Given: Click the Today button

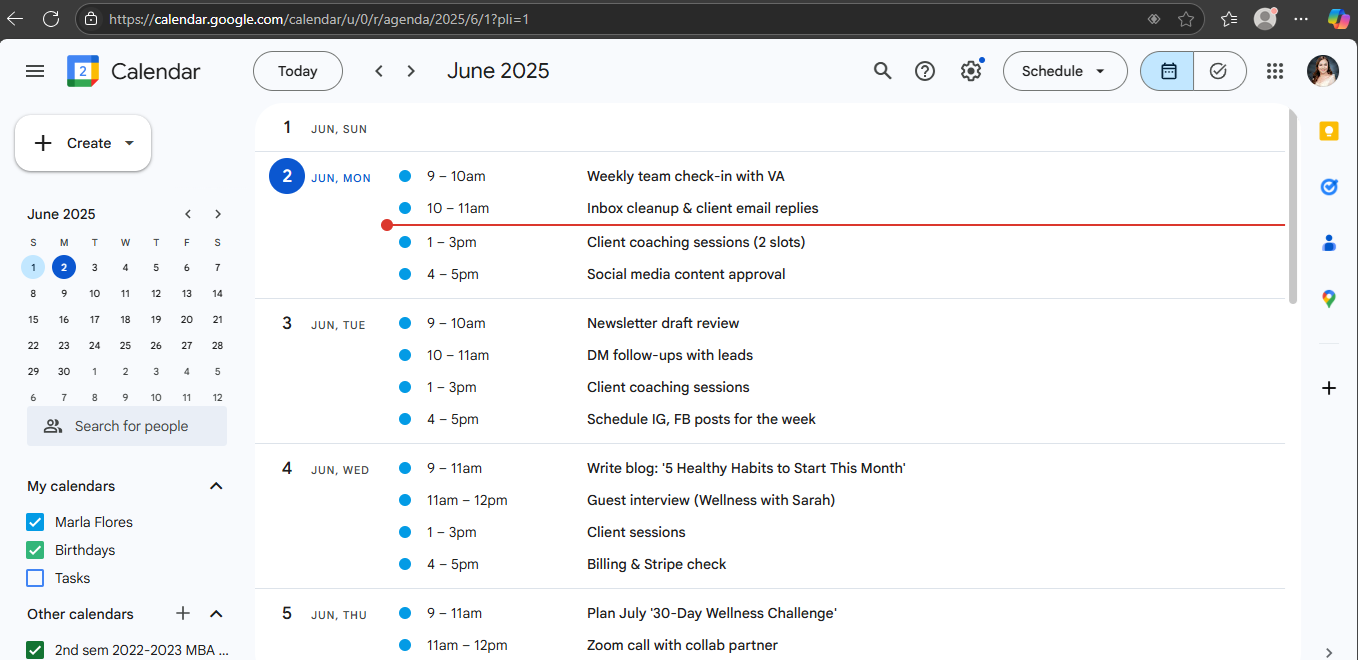Looking at the screenshot, I should [x=298, y=71].
